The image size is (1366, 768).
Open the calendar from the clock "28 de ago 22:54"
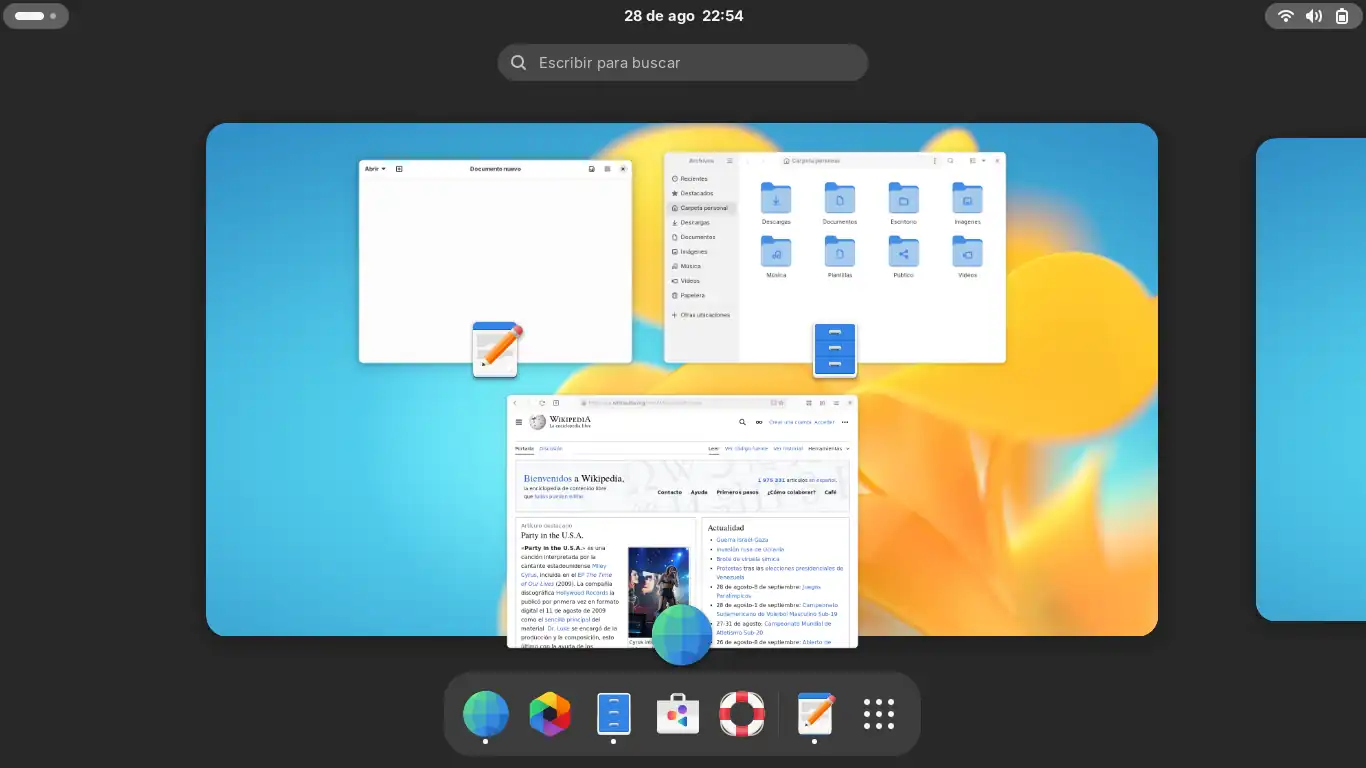coord(683,16)
